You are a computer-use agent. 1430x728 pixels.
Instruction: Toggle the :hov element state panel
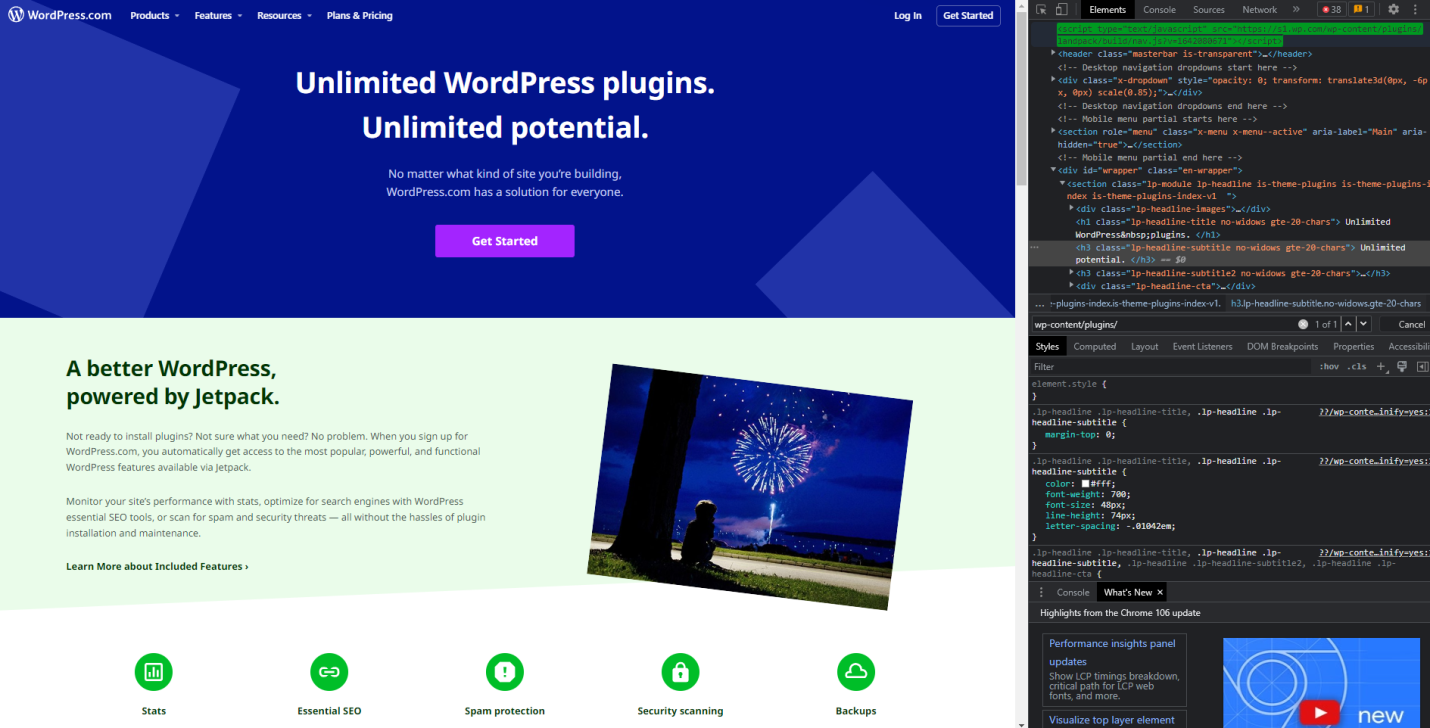[x=1329, y=367]
